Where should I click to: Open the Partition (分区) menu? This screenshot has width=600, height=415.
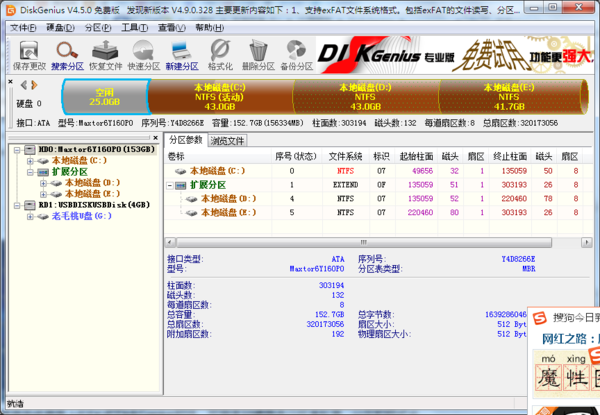tap(98, 28)
